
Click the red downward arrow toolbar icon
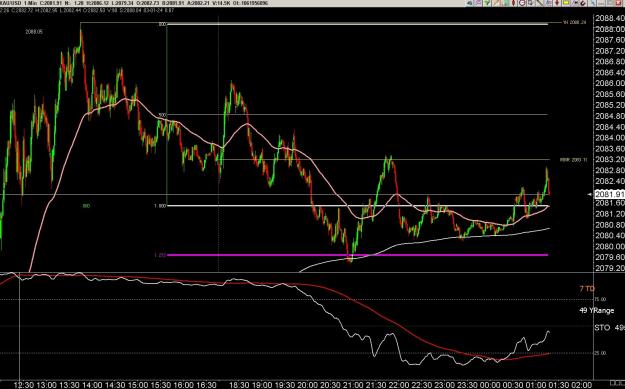(557, 3)
